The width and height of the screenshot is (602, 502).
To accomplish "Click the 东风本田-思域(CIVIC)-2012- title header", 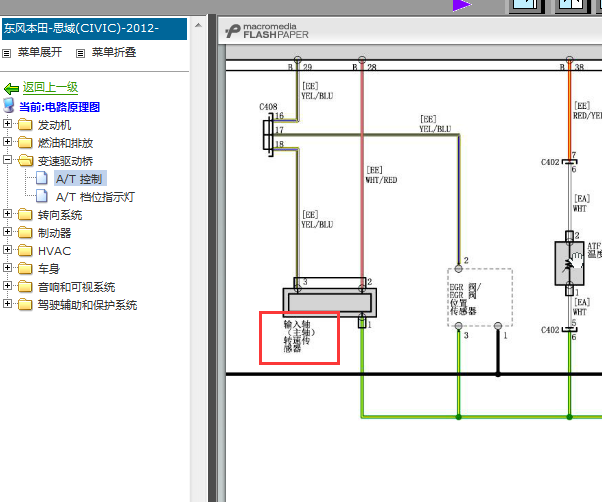I will coord(94,28).
